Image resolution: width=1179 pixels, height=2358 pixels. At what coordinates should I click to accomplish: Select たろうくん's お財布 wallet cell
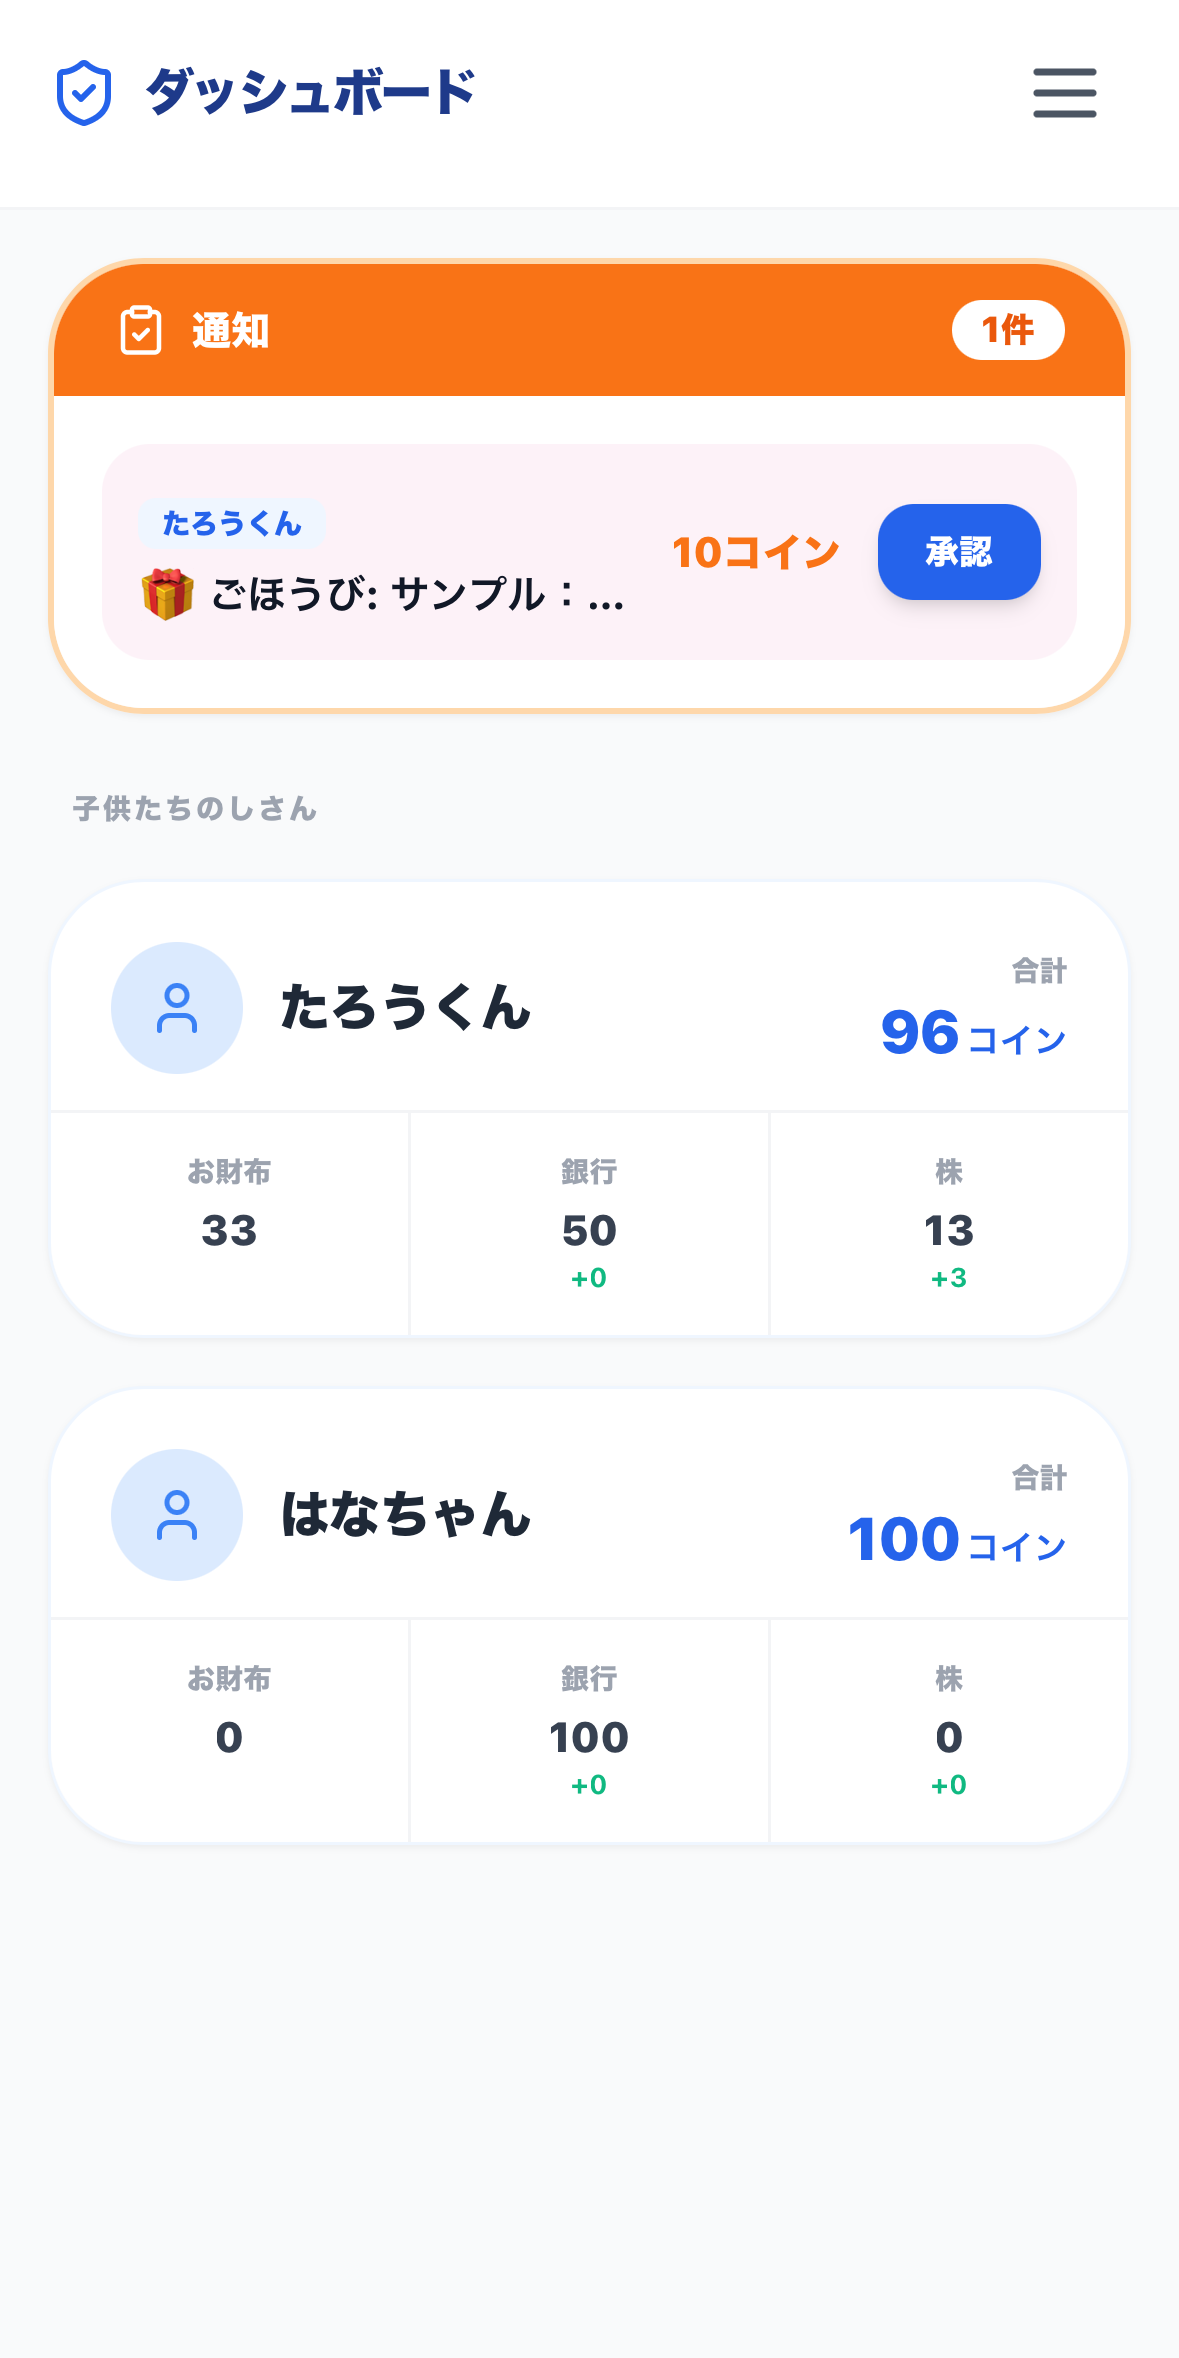point(229,1223)
